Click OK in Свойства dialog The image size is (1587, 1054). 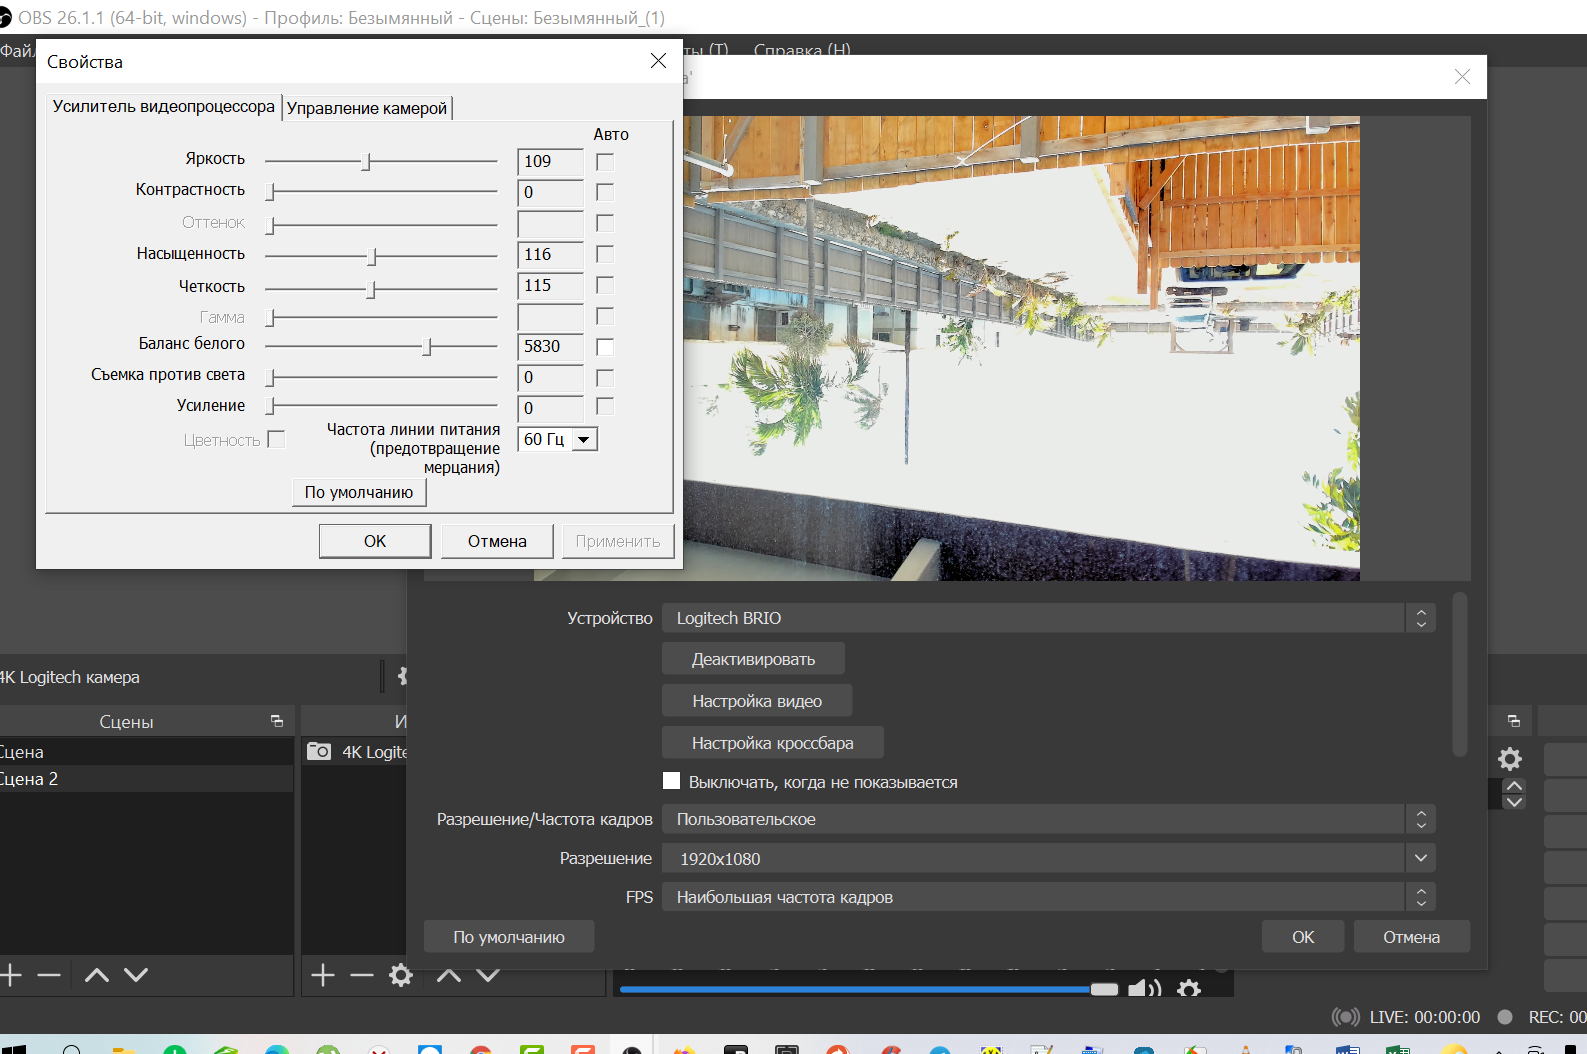[x=375, y=541]
